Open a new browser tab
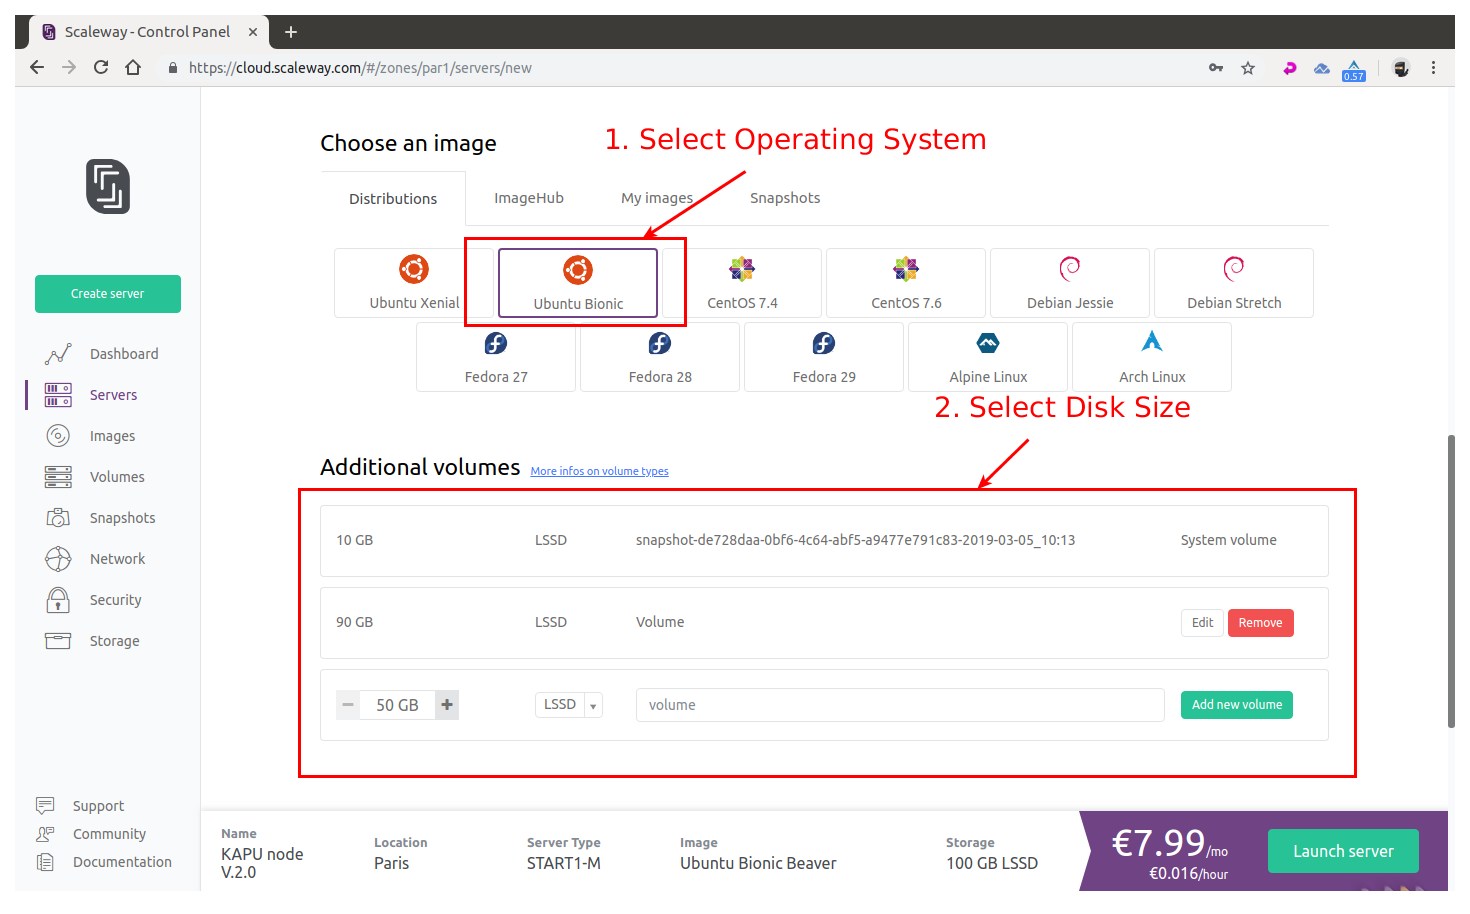 (x=291, y=32)
